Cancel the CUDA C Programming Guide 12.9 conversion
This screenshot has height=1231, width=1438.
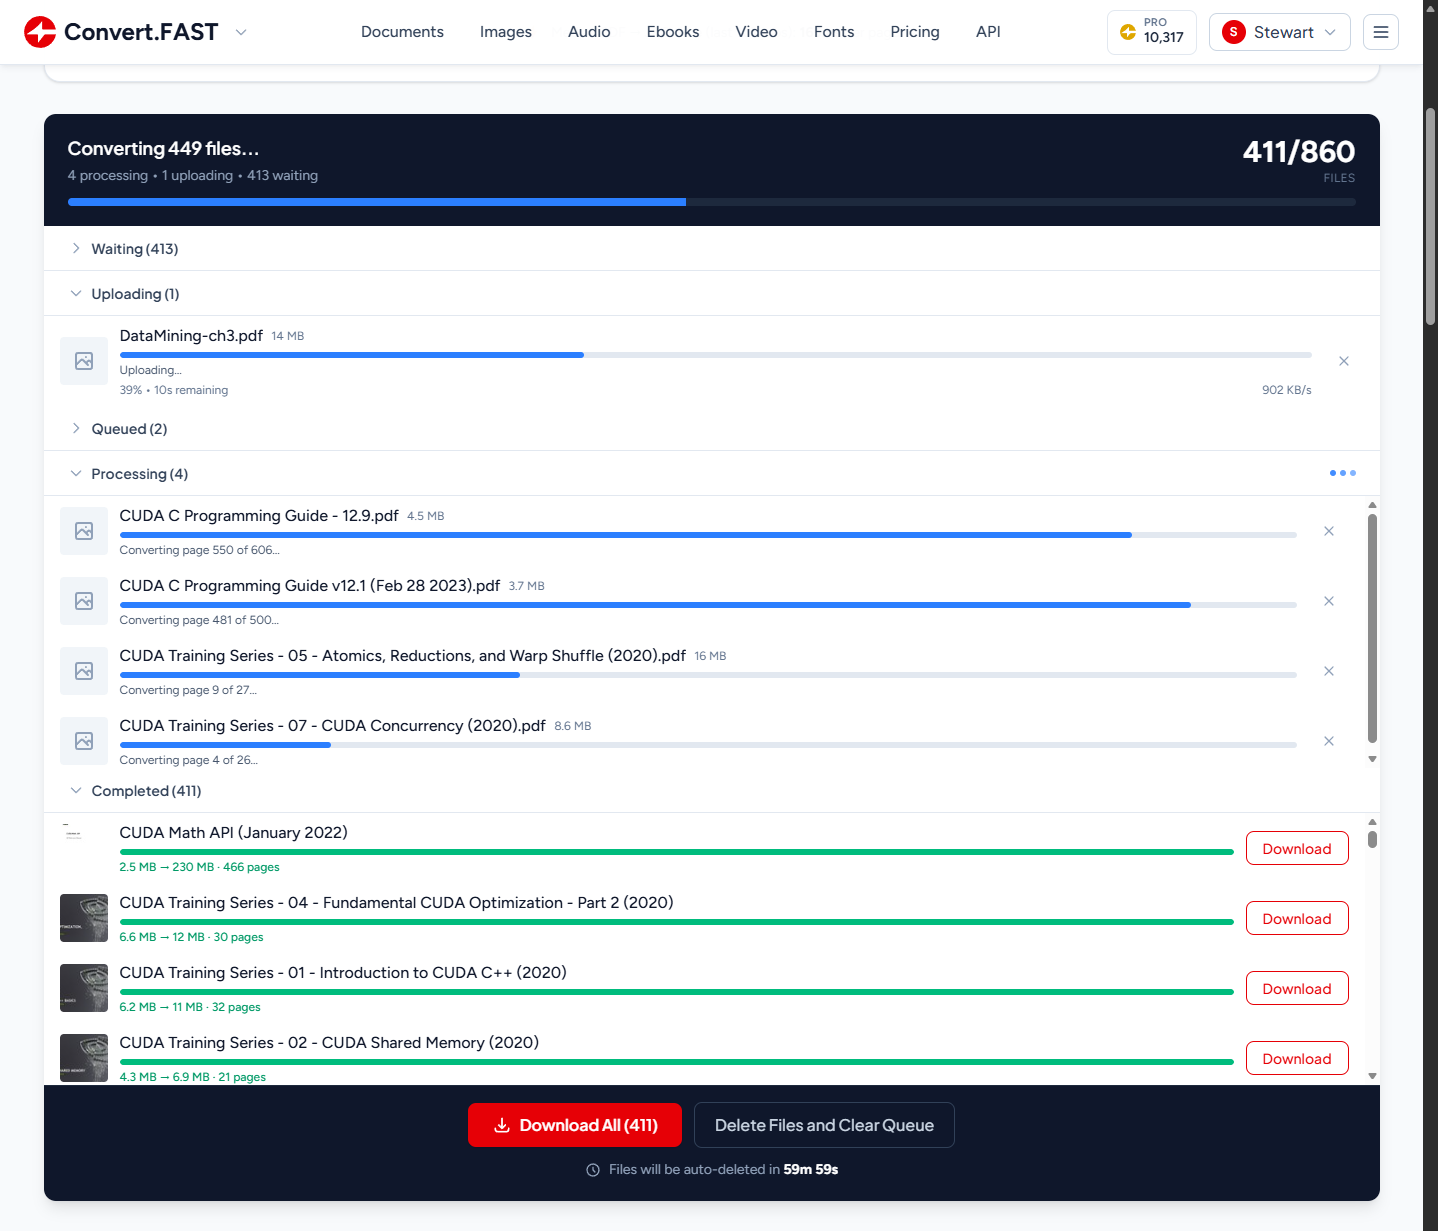[1329, 531]
